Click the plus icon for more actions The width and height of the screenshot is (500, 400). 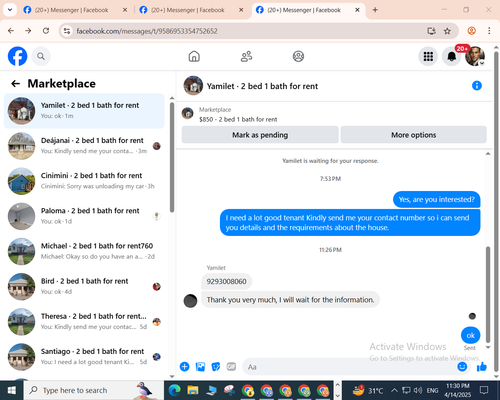click(x=184, y=367)
